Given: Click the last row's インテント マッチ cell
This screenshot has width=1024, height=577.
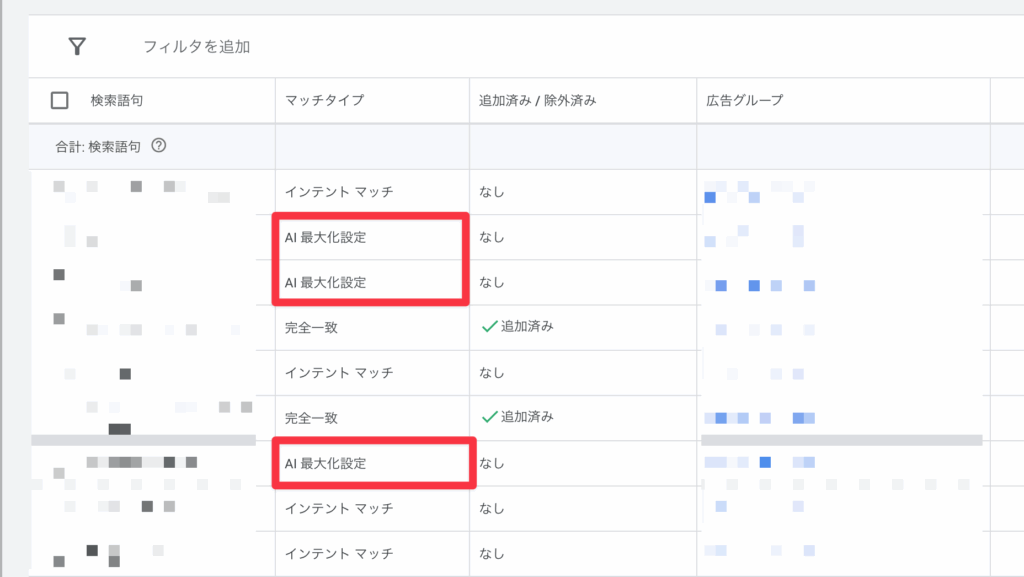Looking at the screenshot, I should (x=339, y=554).
